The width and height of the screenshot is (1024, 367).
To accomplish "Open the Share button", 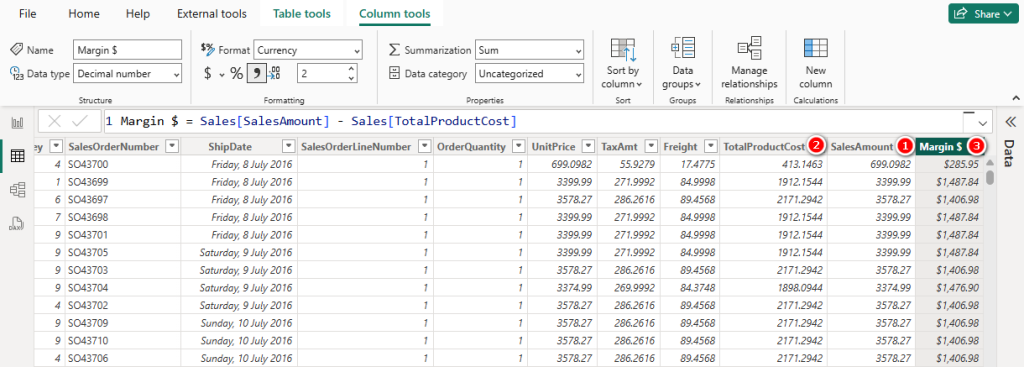I will (x=982, y=14).
